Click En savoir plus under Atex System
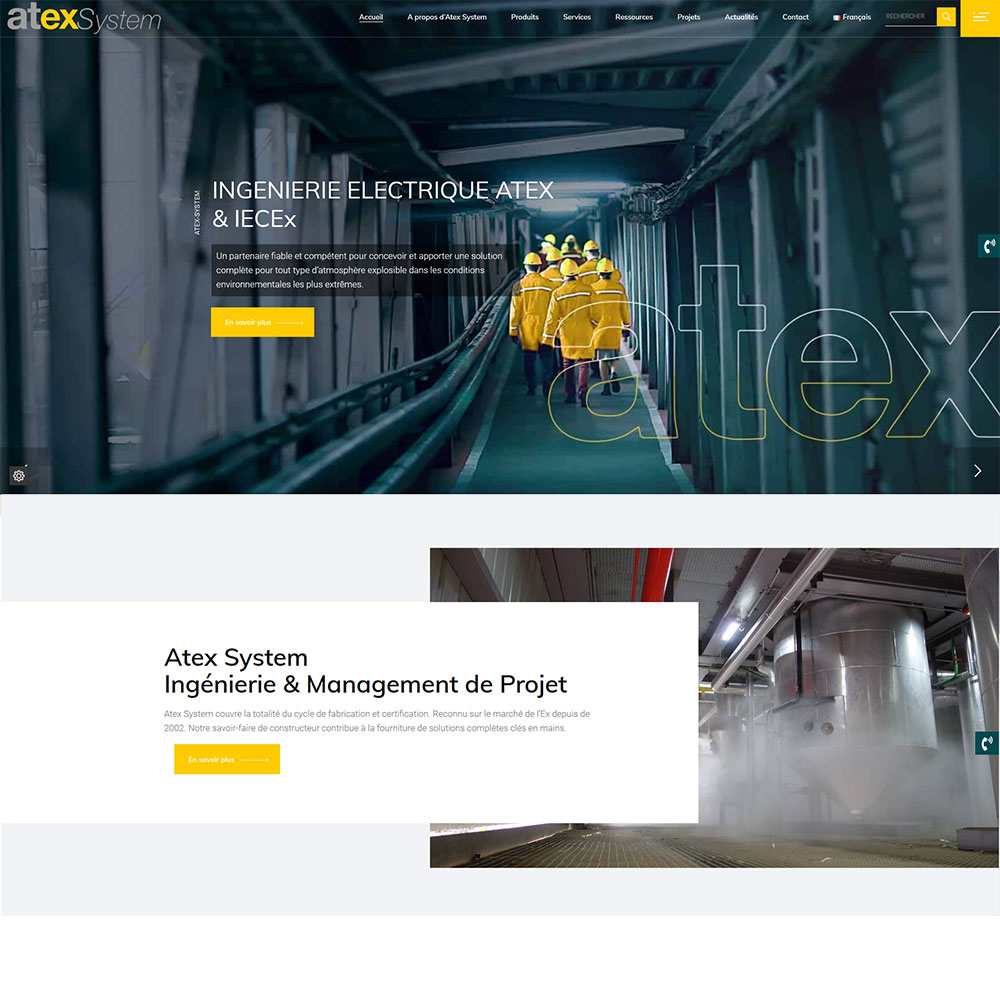Viewport: 1000px width, 1000px height. click(226, 759)
